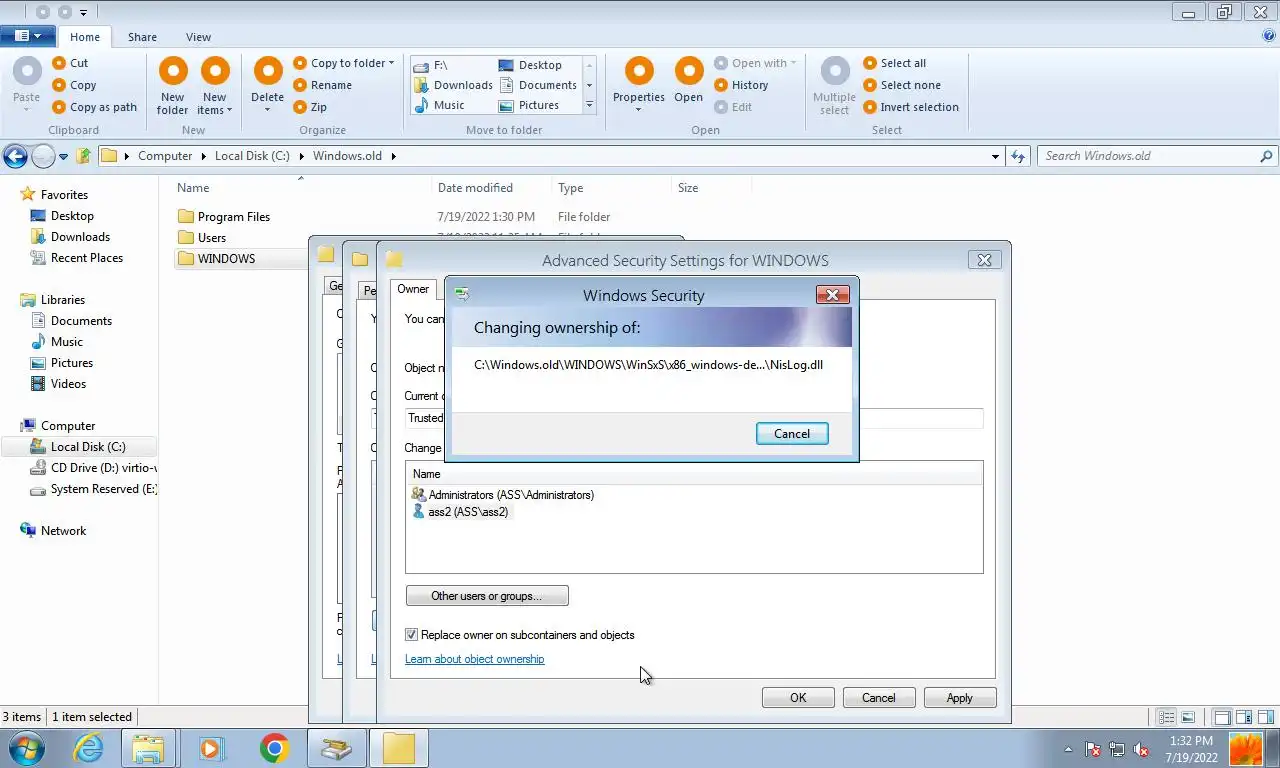Select Program Files folder in file list
The height and width of the screenshot is (768, 1280).
click(x=224, y=217)
